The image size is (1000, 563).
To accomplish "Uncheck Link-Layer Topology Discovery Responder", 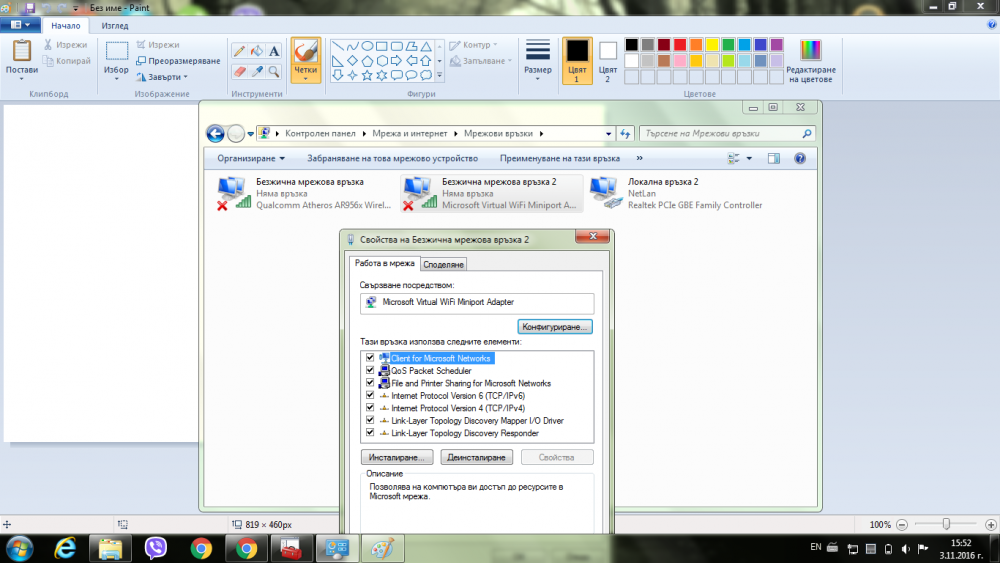I will point(370,432).
